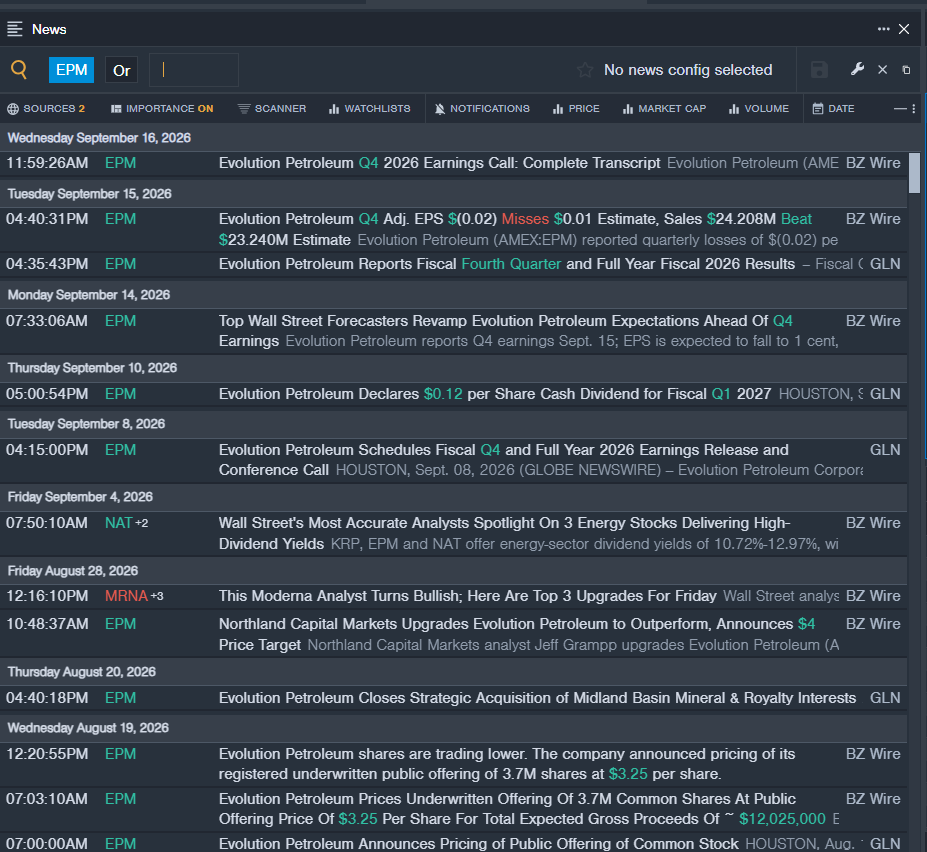Toggle the NOTIFICATIONS bell filter
This screenshot has width=927, height=852.
[482, 109]
